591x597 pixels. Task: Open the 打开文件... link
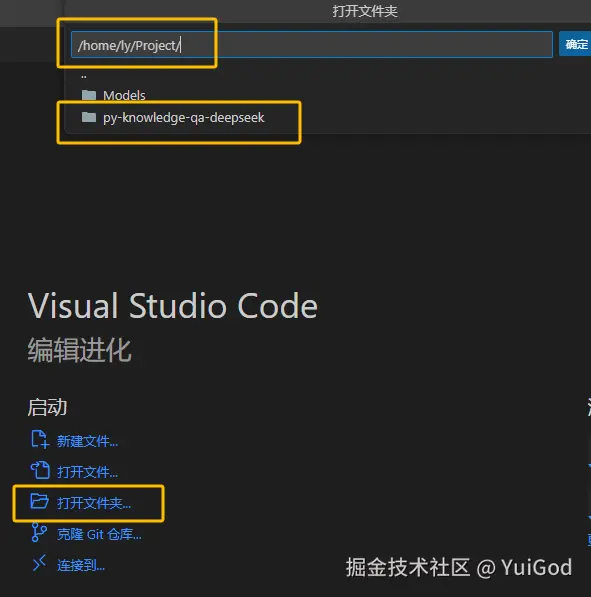pyautogui.click(x=87, y=472)
